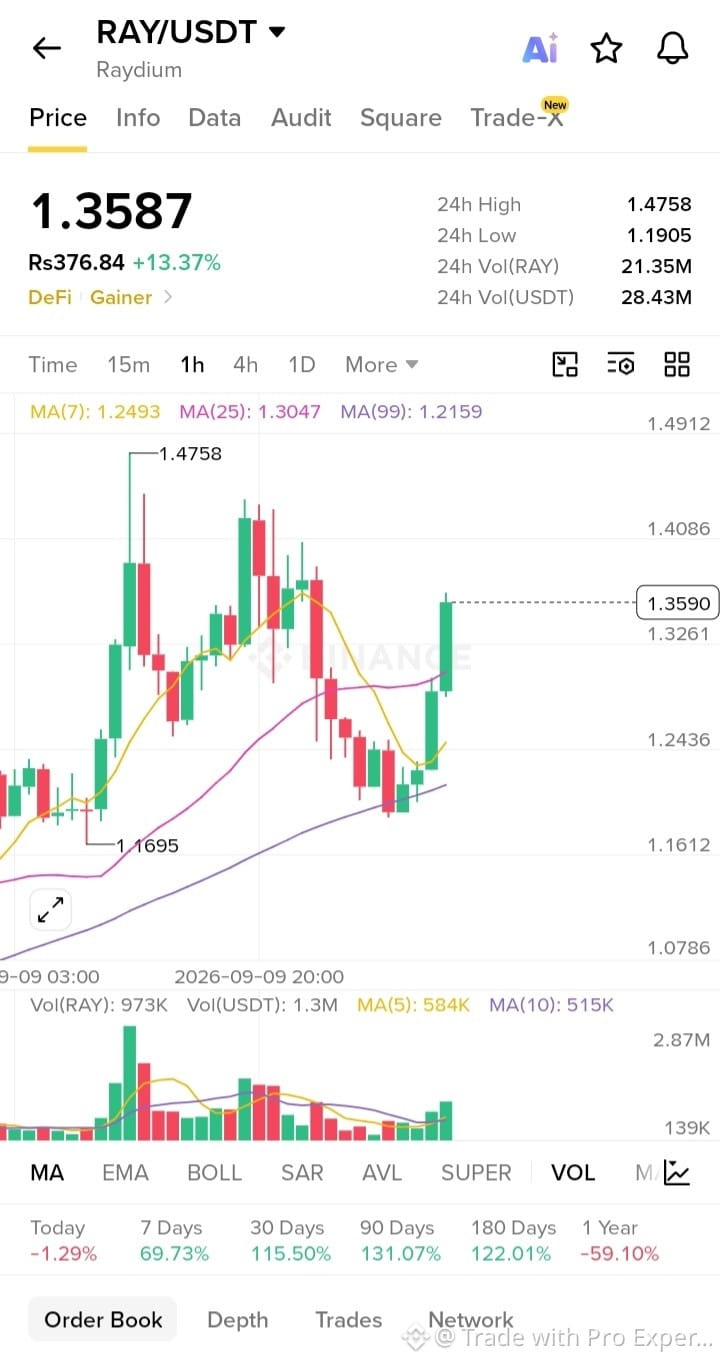The image size is (720, 1362).
Task: Open chart settings icon
Action: [621, 364]
